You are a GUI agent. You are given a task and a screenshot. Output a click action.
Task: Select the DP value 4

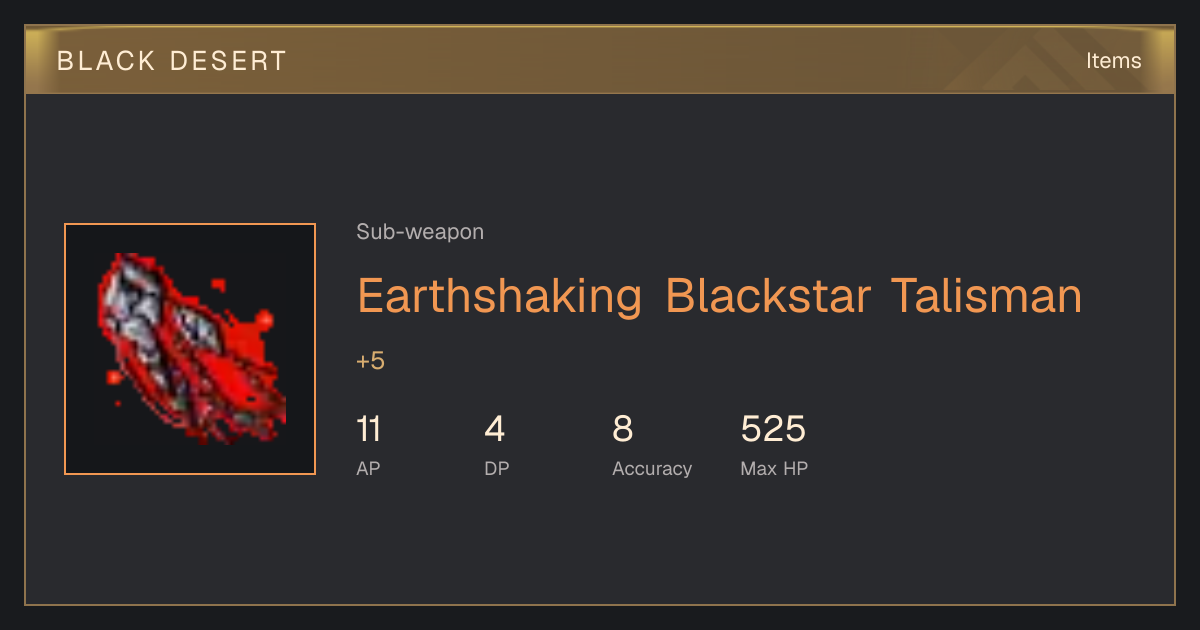point(495,429)
